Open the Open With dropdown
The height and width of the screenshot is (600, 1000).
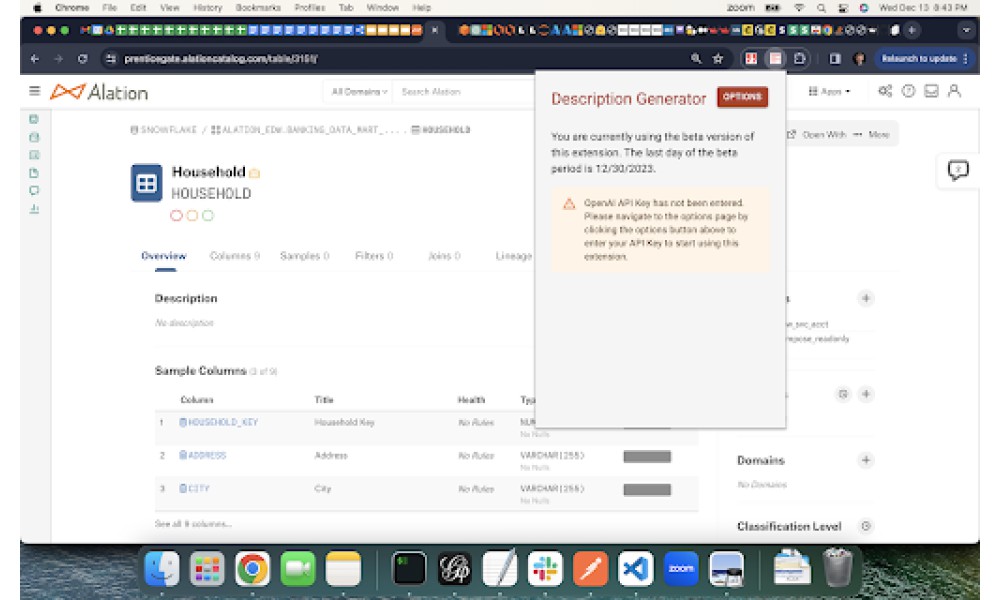[x=816, y=135]
